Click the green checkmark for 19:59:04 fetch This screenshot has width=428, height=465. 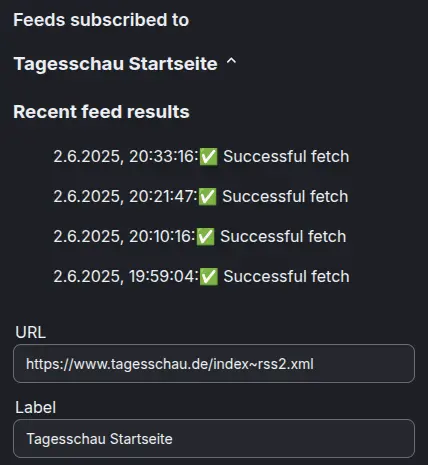pos(209,277)
